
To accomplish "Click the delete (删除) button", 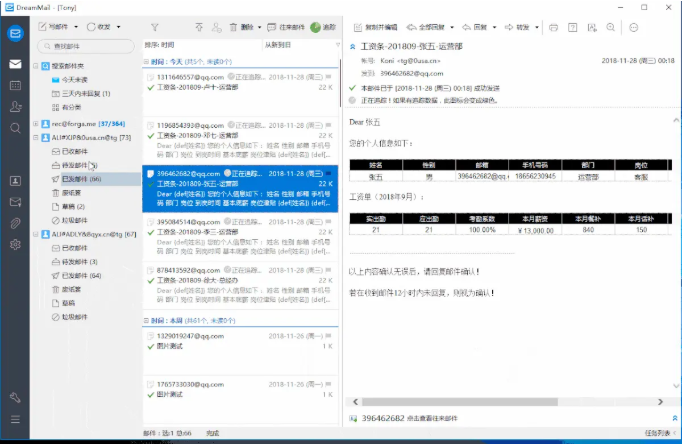I will pyautogui.click(x=242, y=27).
